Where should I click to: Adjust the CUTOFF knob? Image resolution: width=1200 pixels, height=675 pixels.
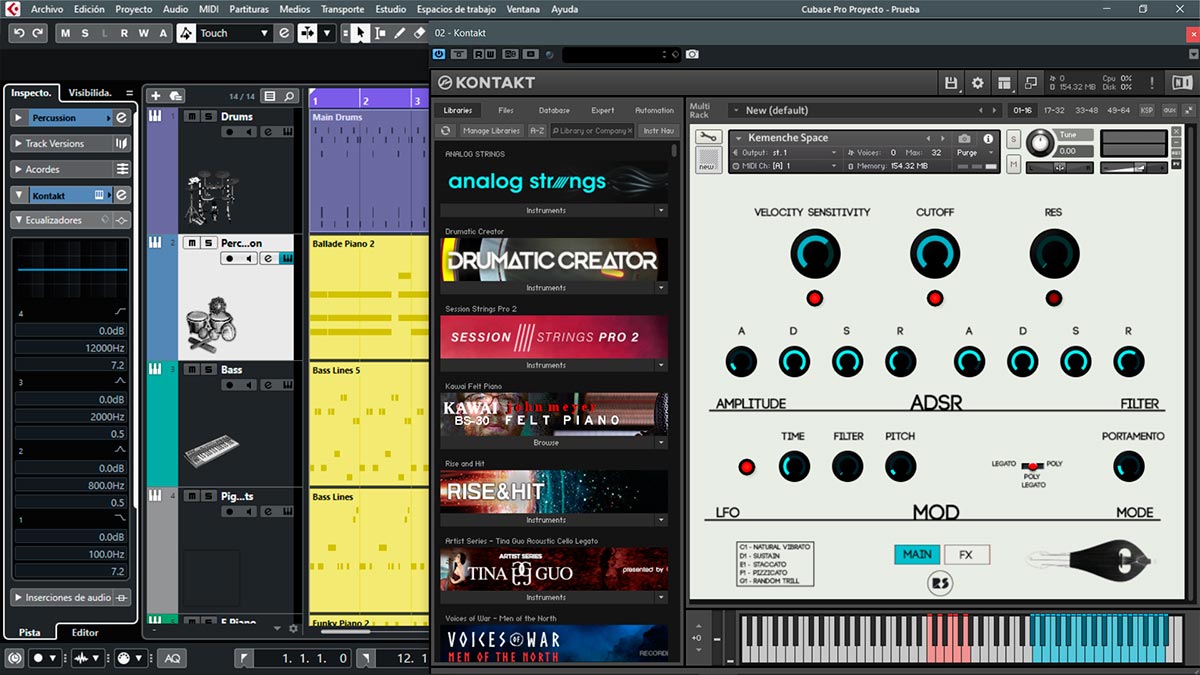coord(935,253)
